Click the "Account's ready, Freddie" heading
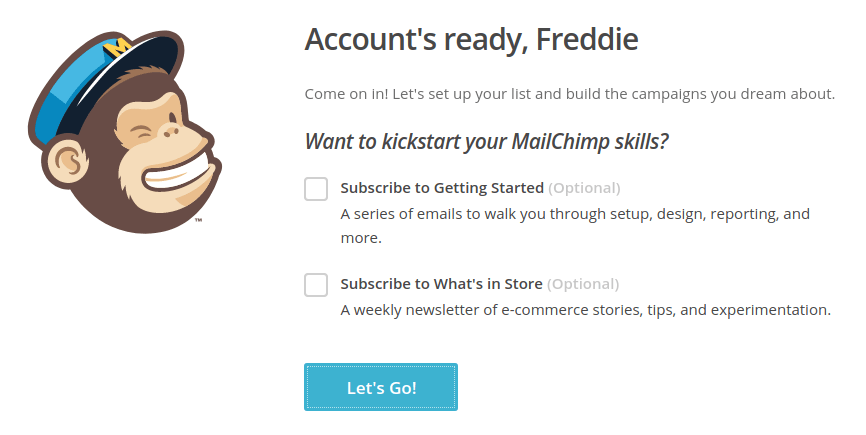866x435 pixels. [471, 40]
